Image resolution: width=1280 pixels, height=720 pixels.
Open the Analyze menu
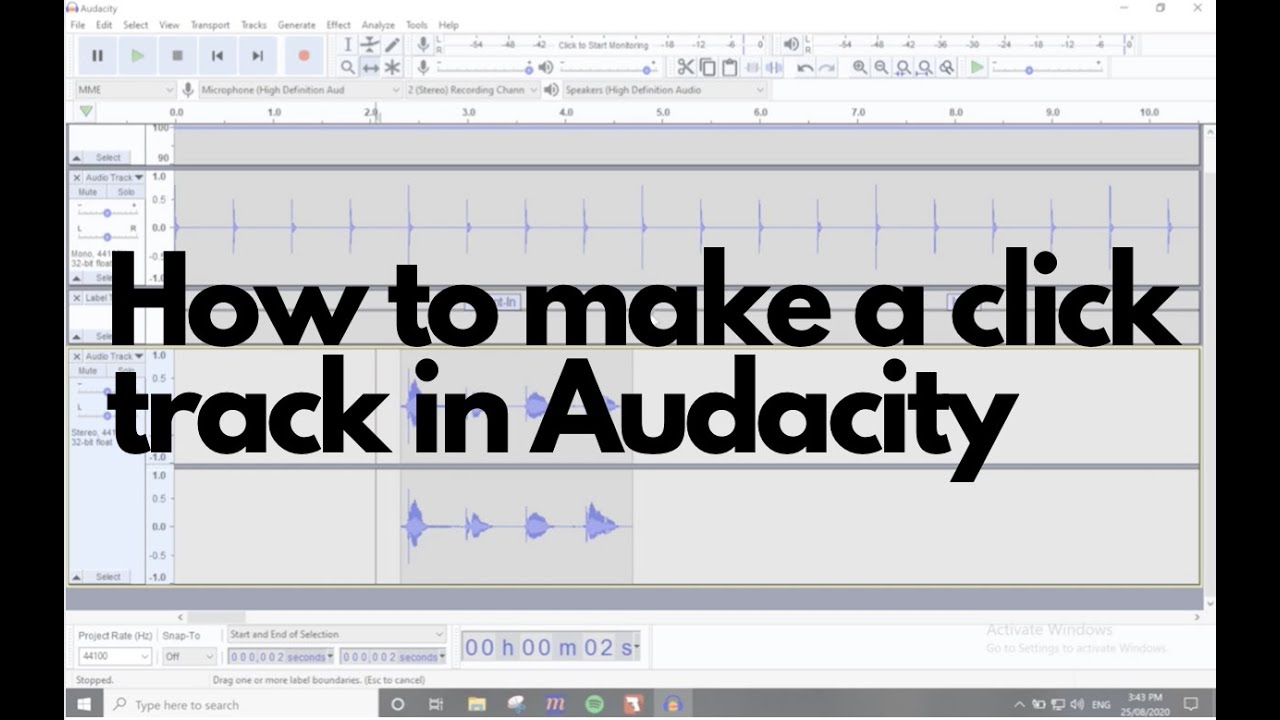tap(378, 25)
